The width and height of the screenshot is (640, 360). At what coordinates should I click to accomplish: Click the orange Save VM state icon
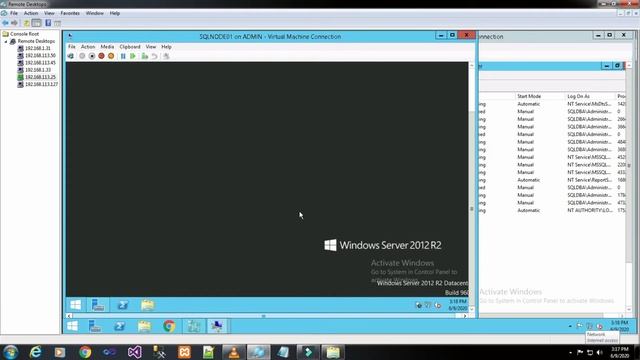point(111,56)
